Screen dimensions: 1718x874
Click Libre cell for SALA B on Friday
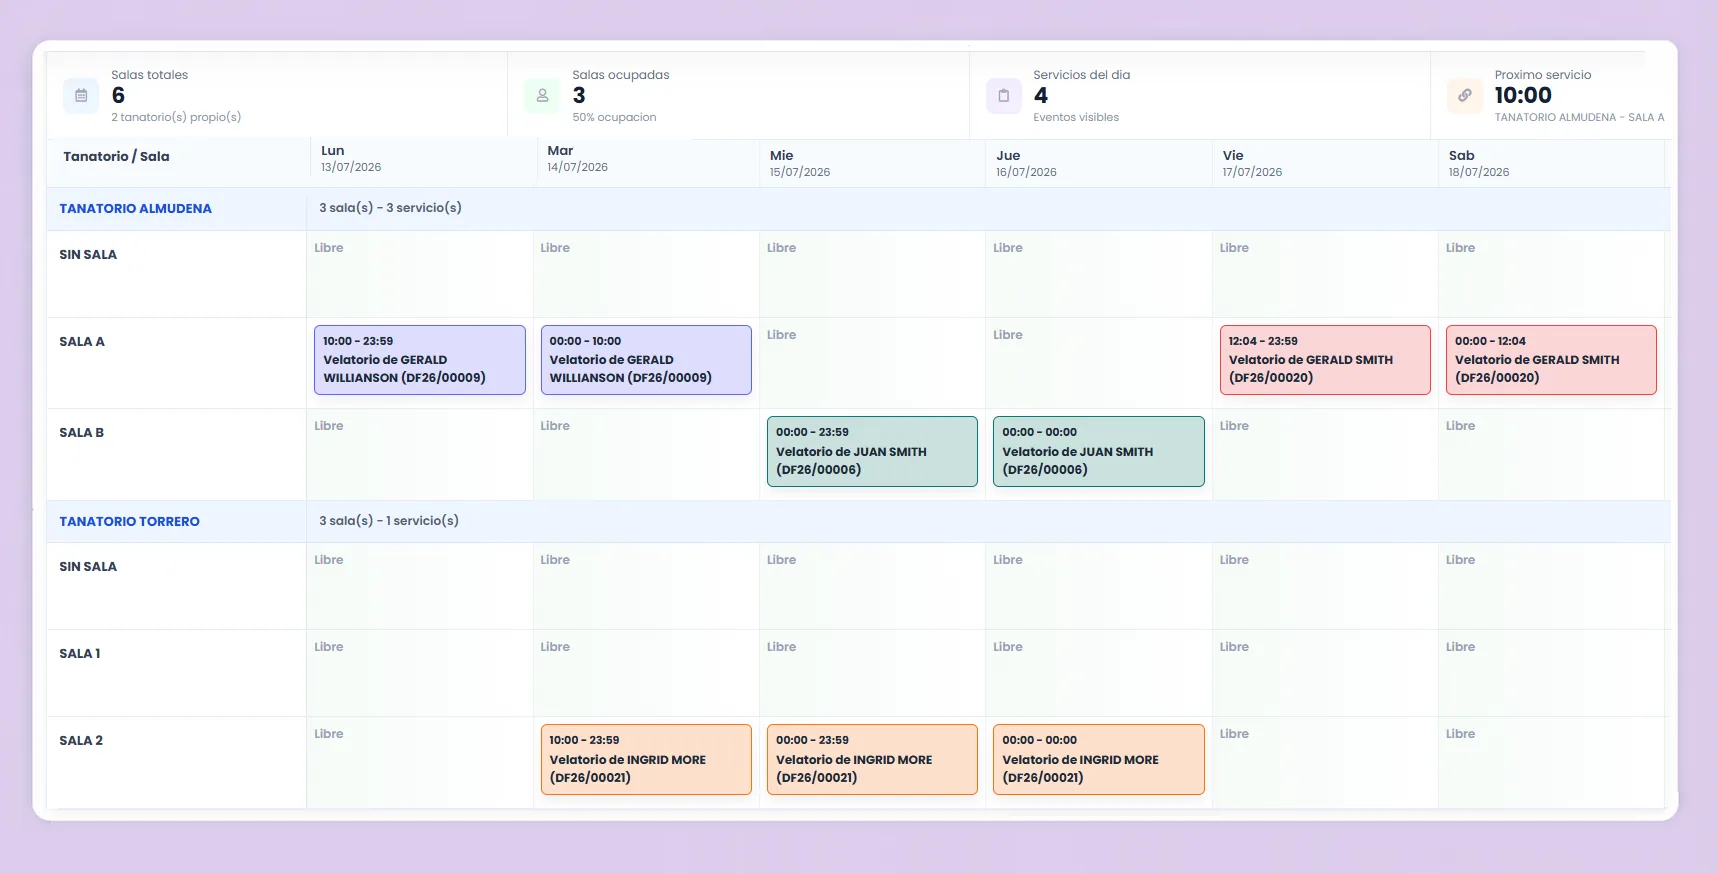(x=1325, y=455)
